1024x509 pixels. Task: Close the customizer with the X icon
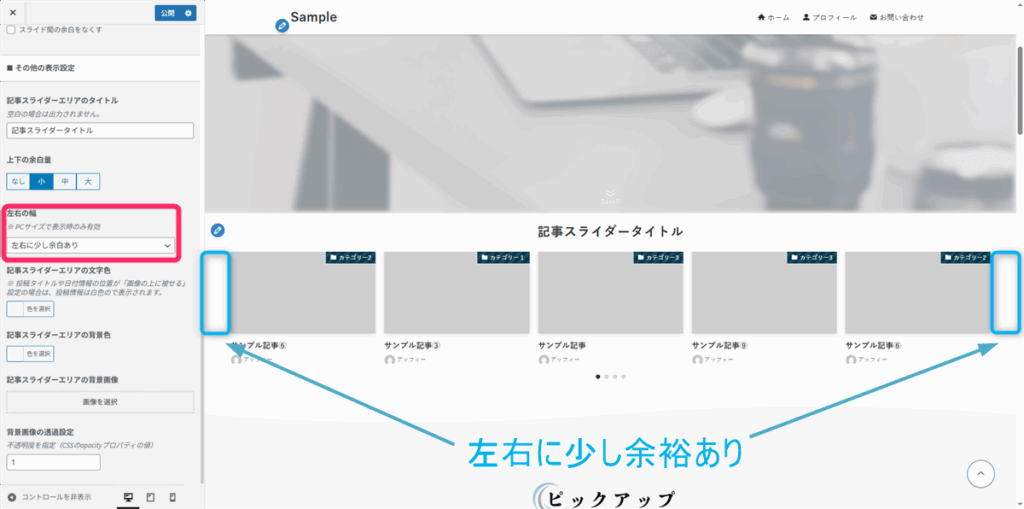pyautogui.click(x=13, y=12)
